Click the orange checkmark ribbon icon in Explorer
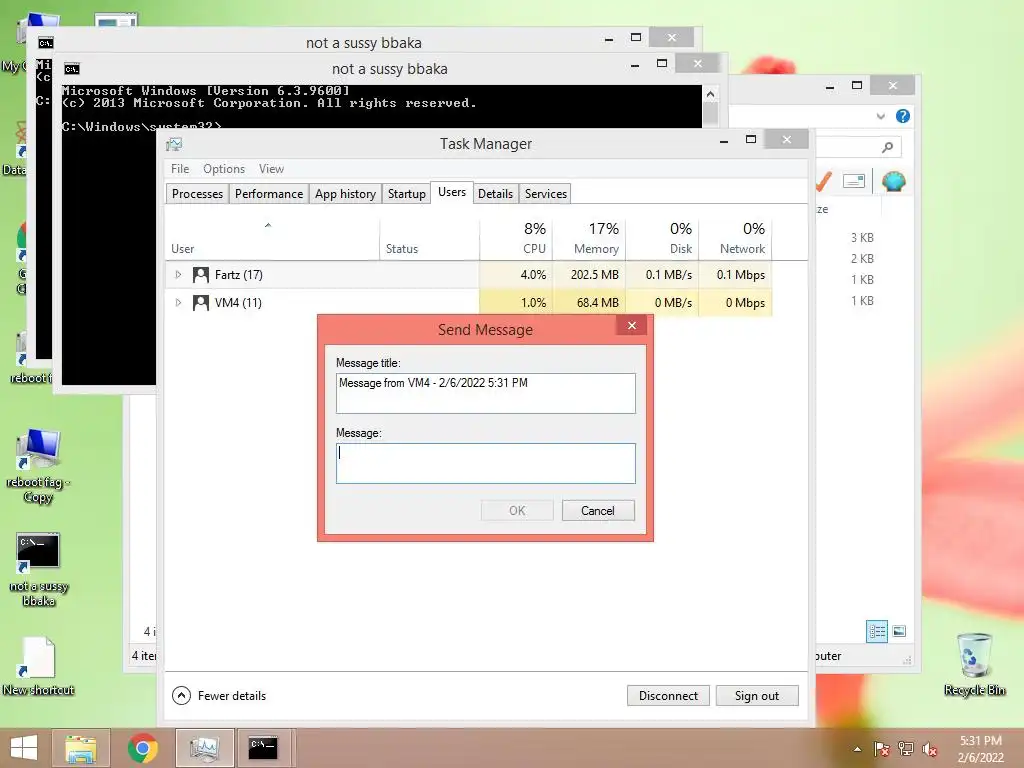This screenshot has height=768, width=1024. 824,181
